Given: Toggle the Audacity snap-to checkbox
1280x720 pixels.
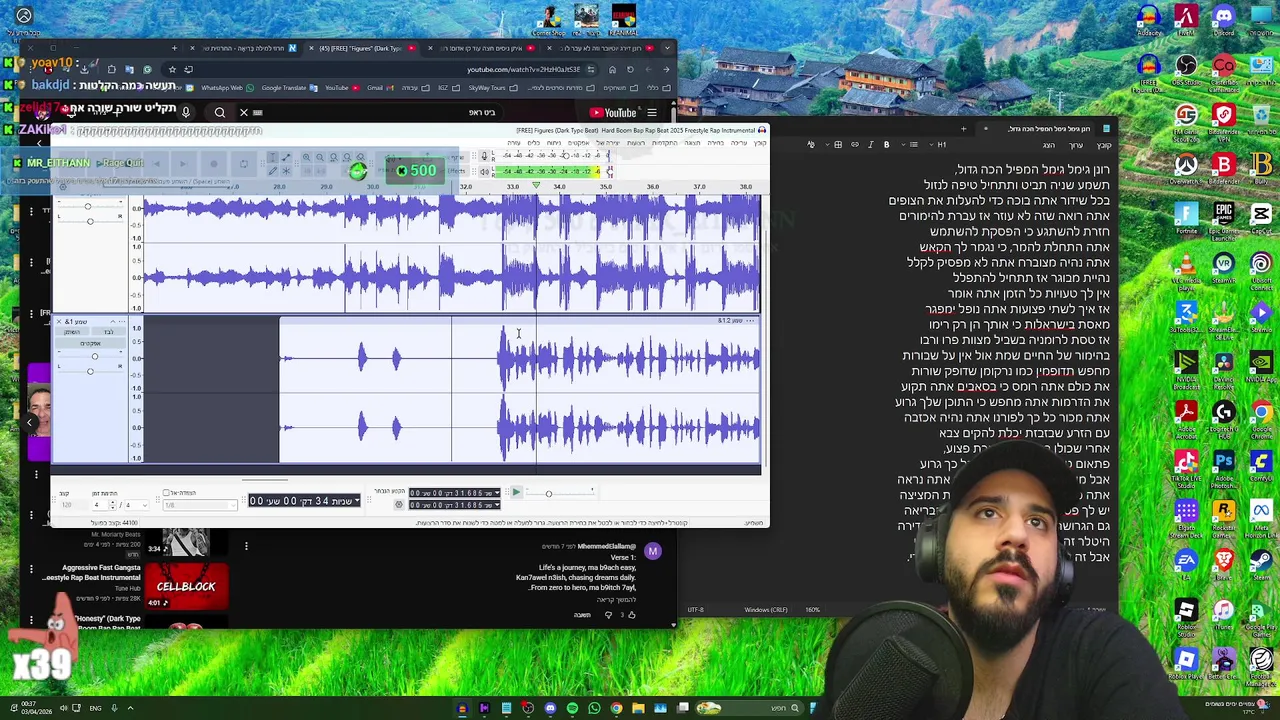Looking at the screenshot, I should 167,493.
